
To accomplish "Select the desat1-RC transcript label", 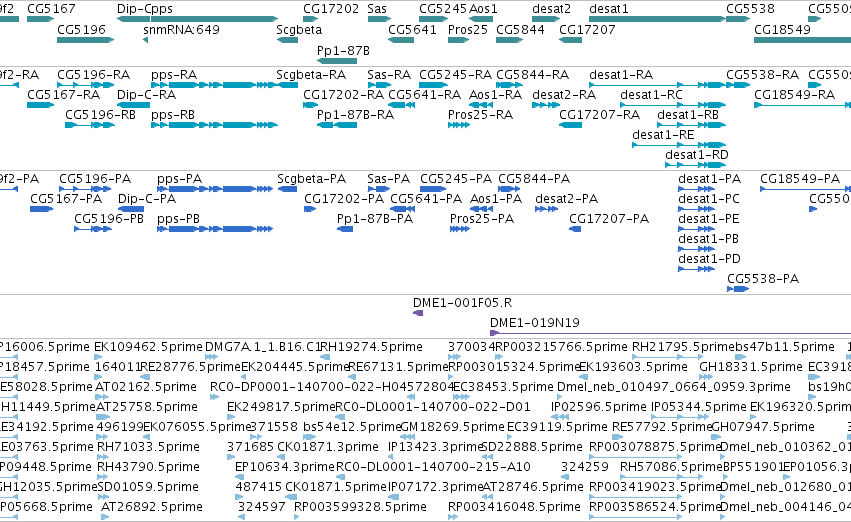I will click(651, 94).
